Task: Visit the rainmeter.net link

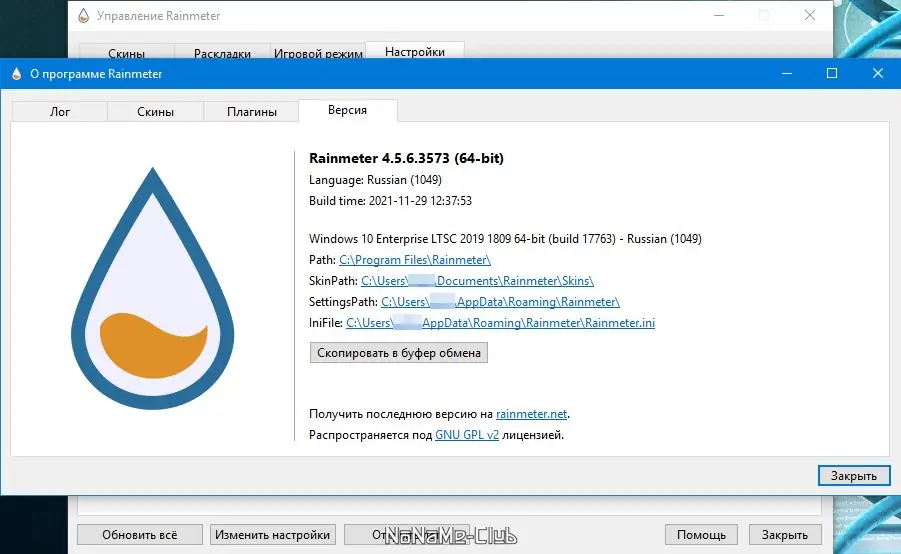Action: pos(532,414)
